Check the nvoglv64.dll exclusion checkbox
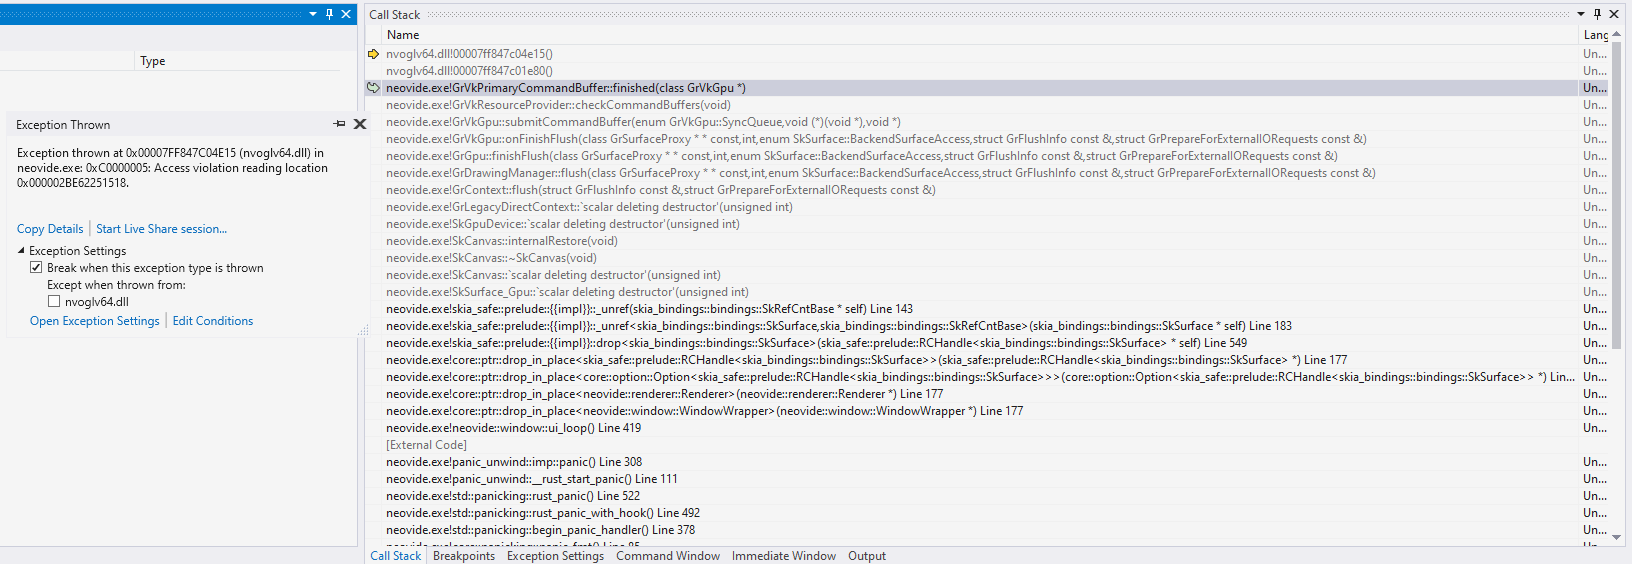Screen dimensions: 1632x564 (54, 302)
